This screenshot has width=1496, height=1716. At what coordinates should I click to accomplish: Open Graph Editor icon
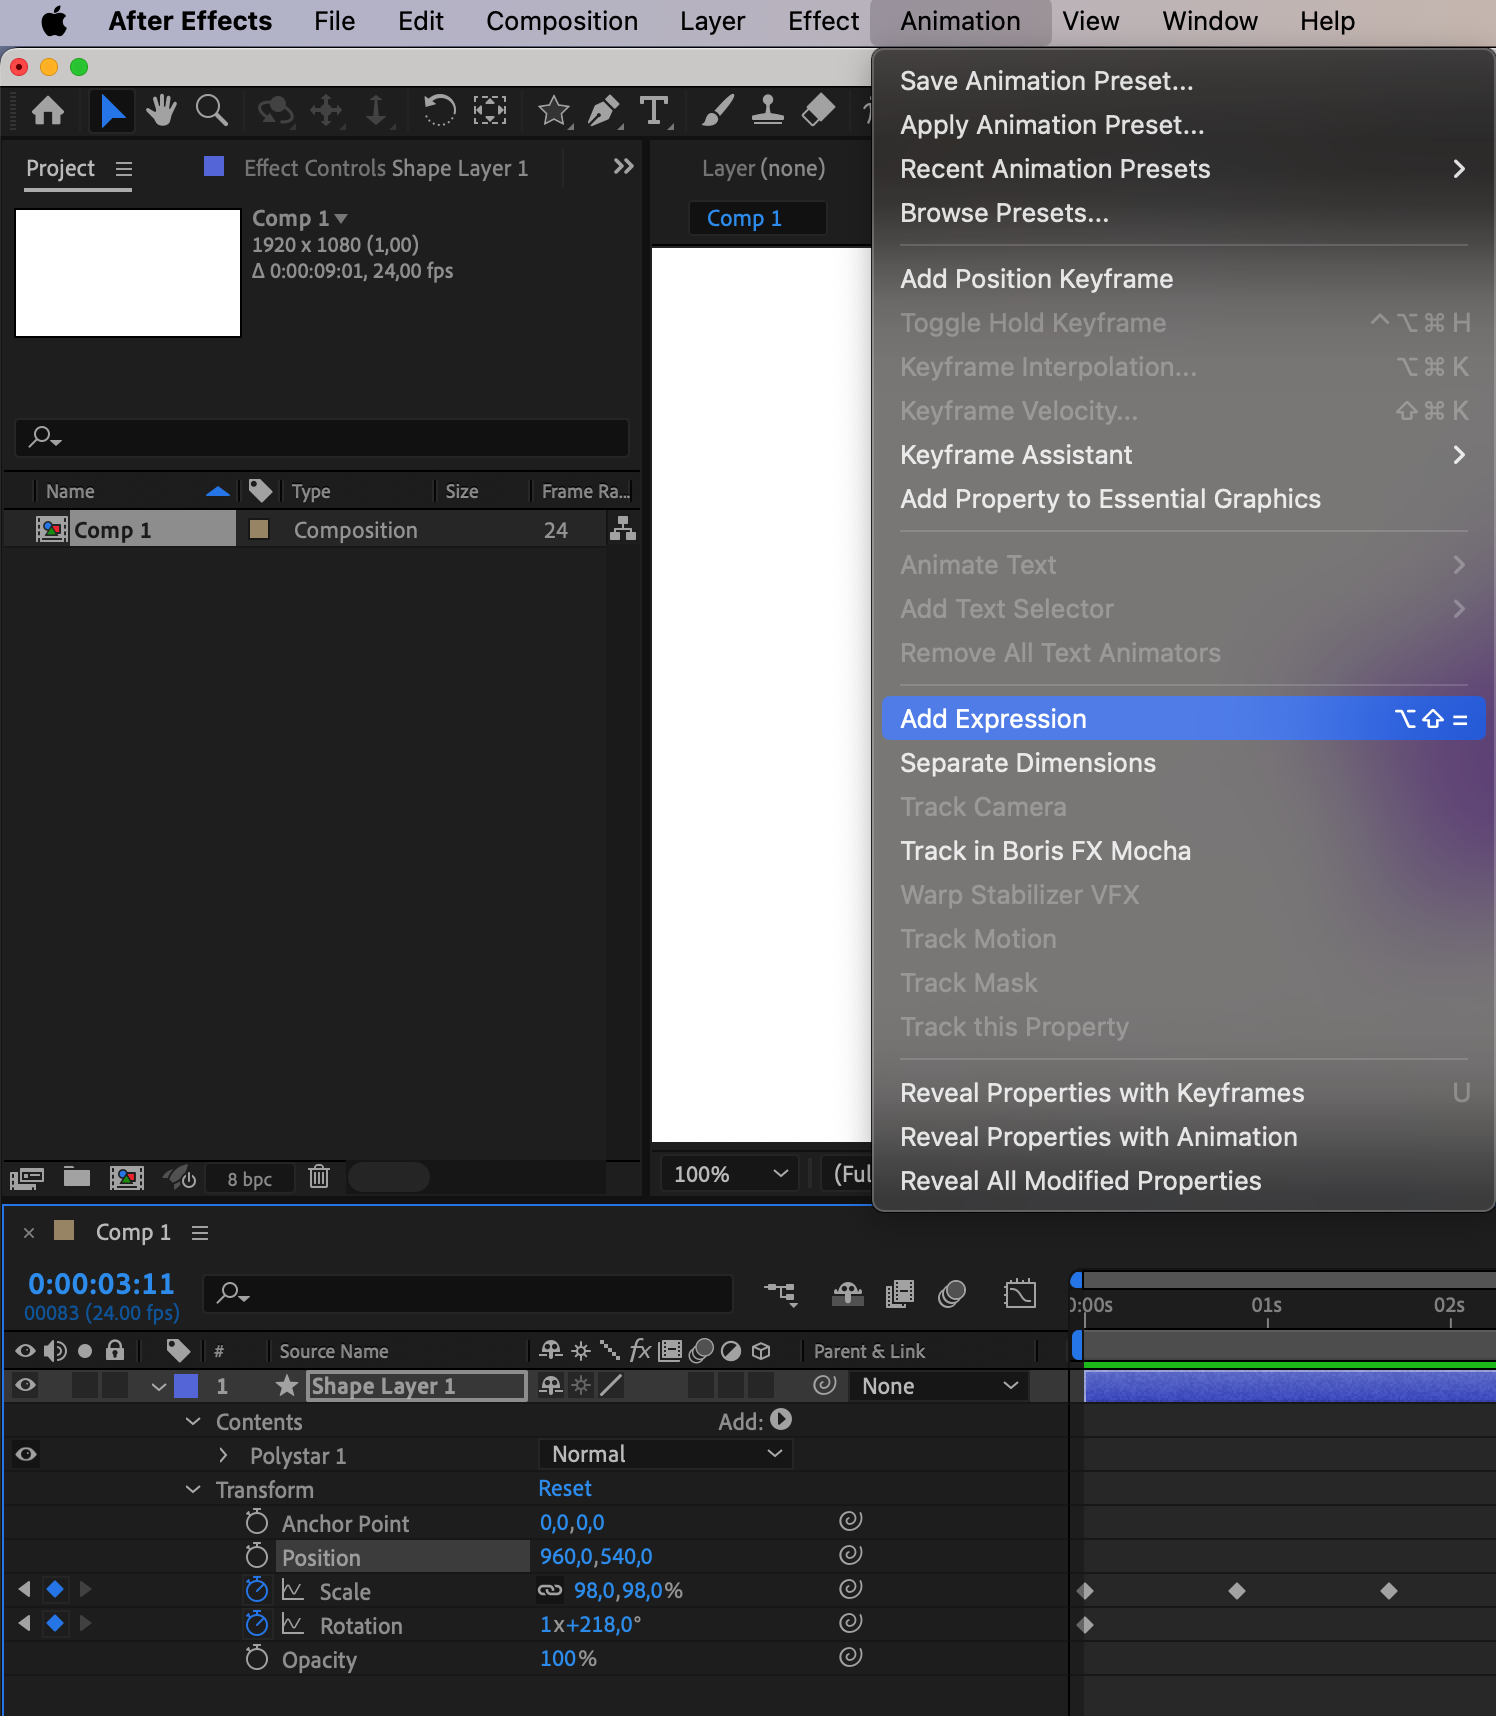(x=1020, y=1294)
